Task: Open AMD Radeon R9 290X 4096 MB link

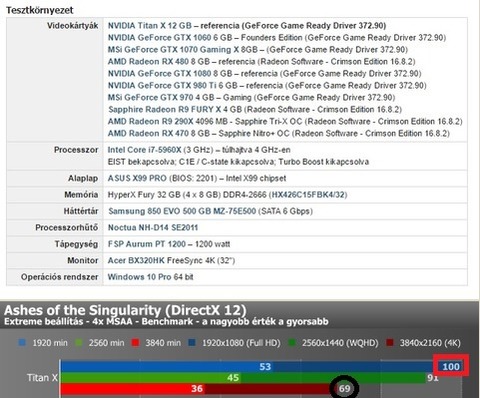Action: 167,122
